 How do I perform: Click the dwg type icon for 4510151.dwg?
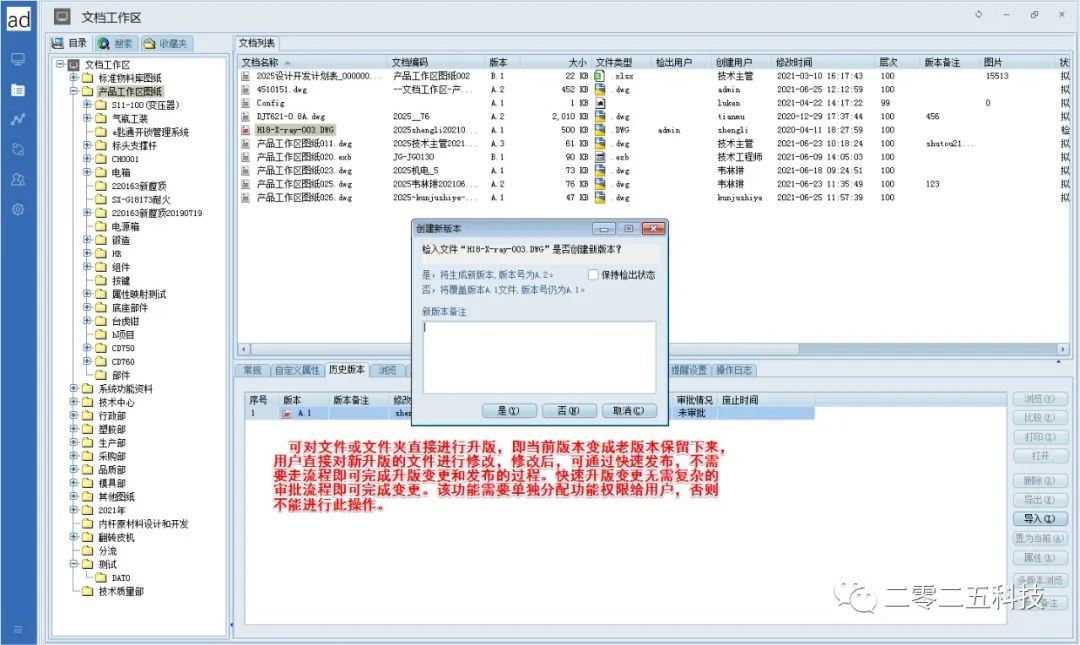point(600,90)
